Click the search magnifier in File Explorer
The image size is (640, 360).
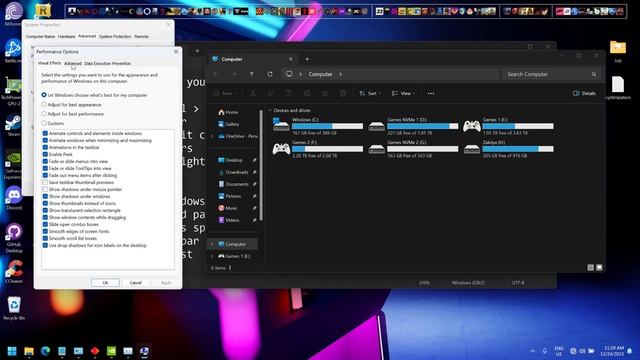(594, 74)
